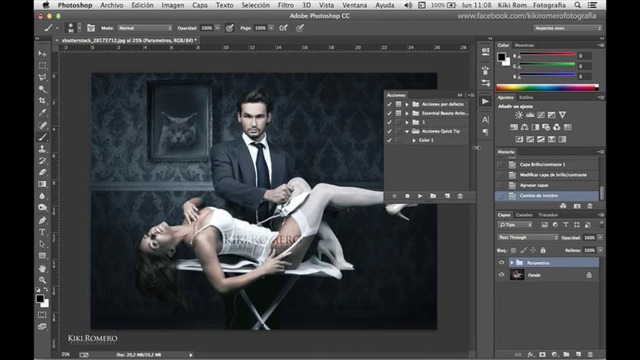Screen dimensions: 640x360
Task: Select the Clone Stamp tool
Action: [42, 149]
